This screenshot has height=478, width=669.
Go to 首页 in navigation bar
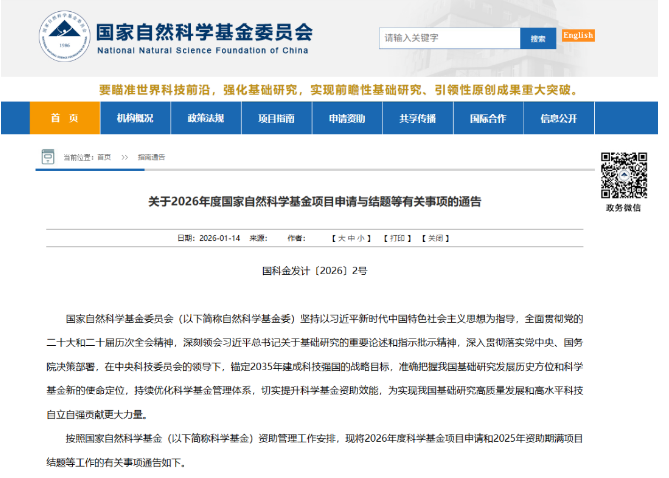click(65, 118)
